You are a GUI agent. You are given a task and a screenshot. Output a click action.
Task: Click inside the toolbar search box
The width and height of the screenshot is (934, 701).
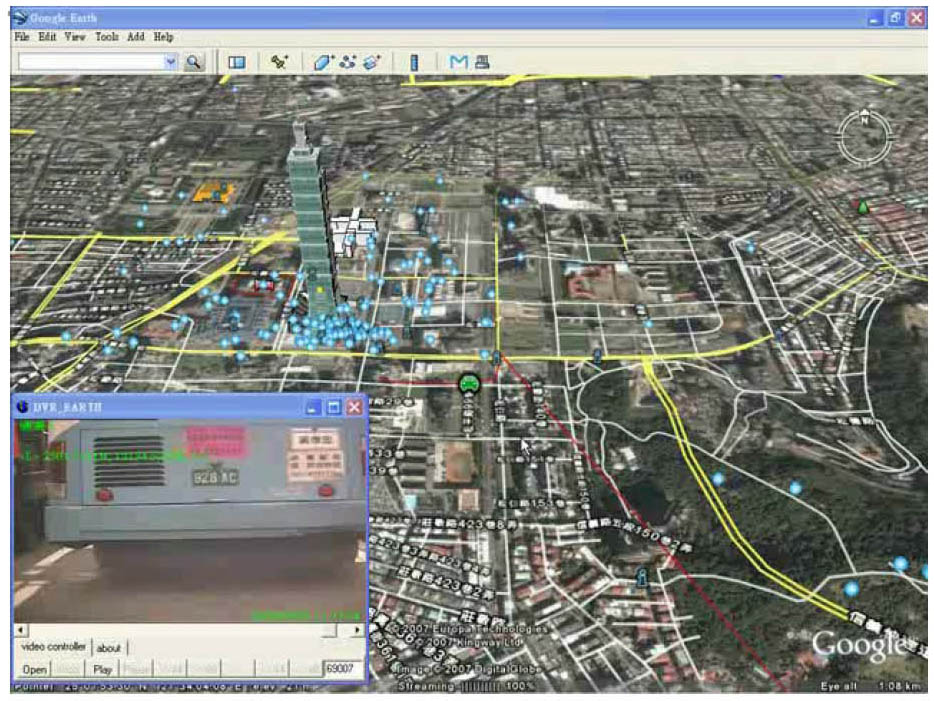coord(91,62)
